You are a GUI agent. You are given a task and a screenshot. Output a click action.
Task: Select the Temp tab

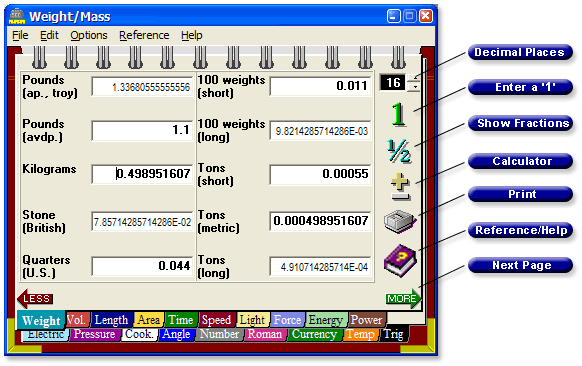[x=360, y=334]
